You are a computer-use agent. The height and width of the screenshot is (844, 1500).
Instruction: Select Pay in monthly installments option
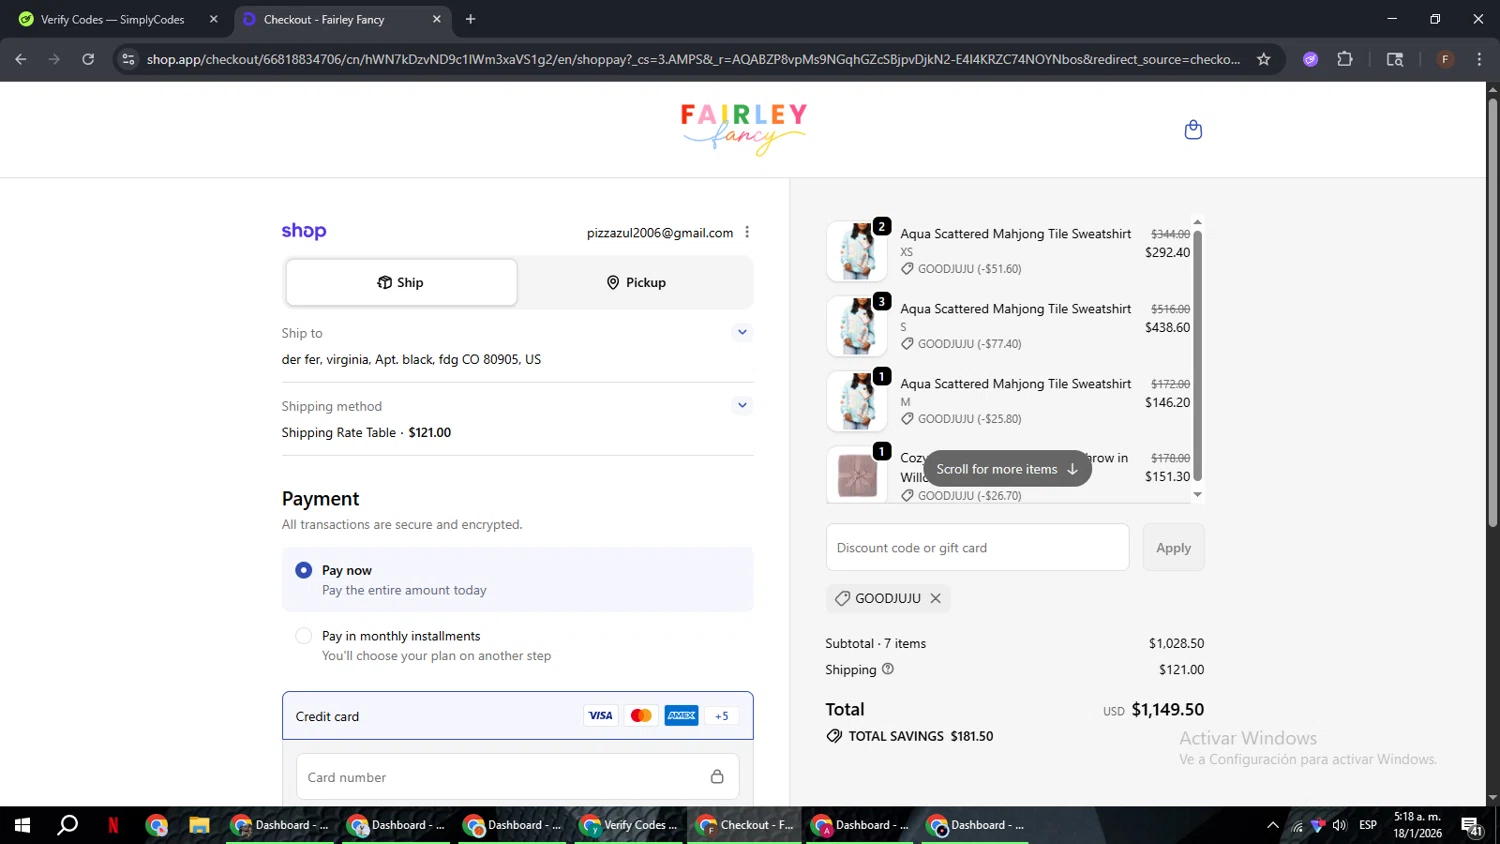click(x=303, y=636)
